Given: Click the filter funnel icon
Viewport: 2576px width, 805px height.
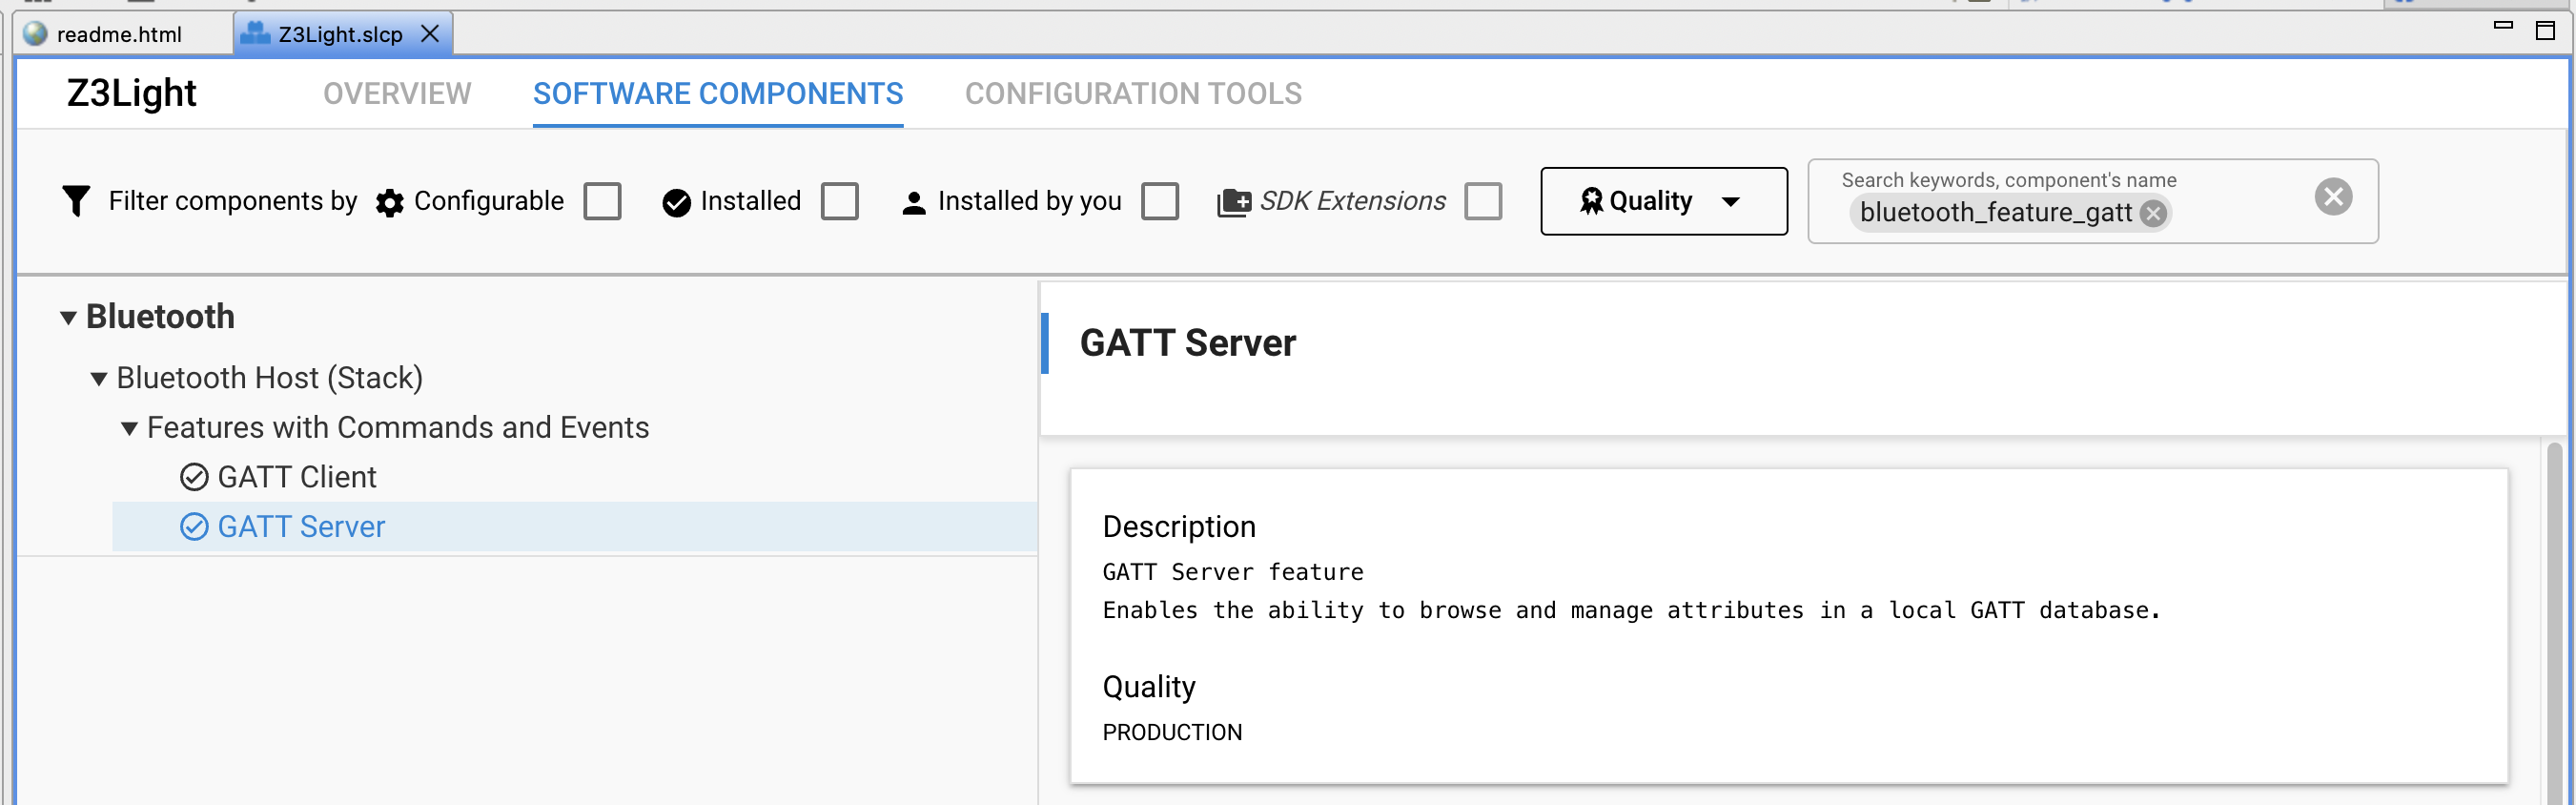Looking at the screenshot, I should point(76,201).
